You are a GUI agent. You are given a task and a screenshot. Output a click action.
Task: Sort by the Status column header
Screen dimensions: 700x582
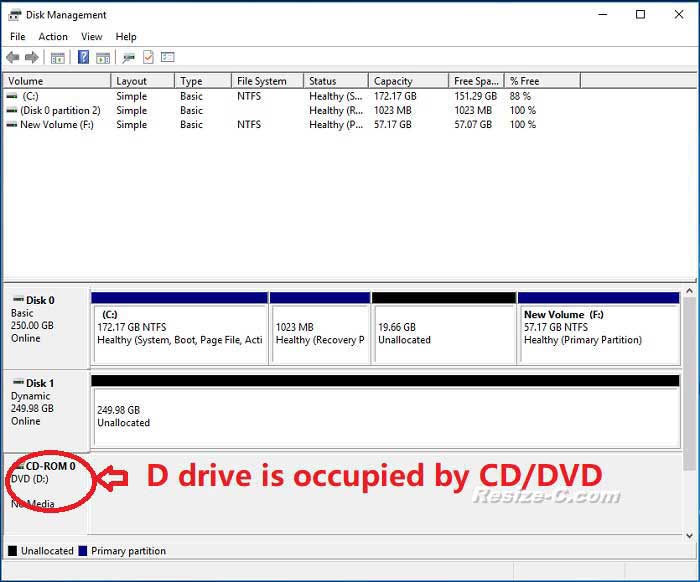[x=336, y=81]
